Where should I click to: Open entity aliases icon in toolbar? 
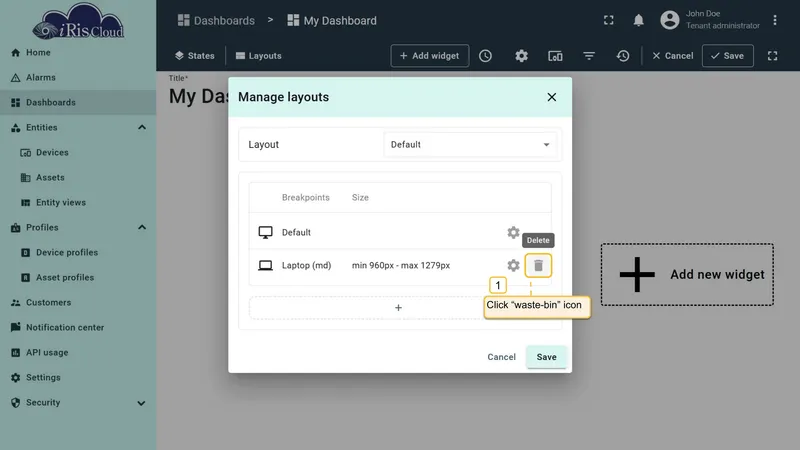coord(555,56)
